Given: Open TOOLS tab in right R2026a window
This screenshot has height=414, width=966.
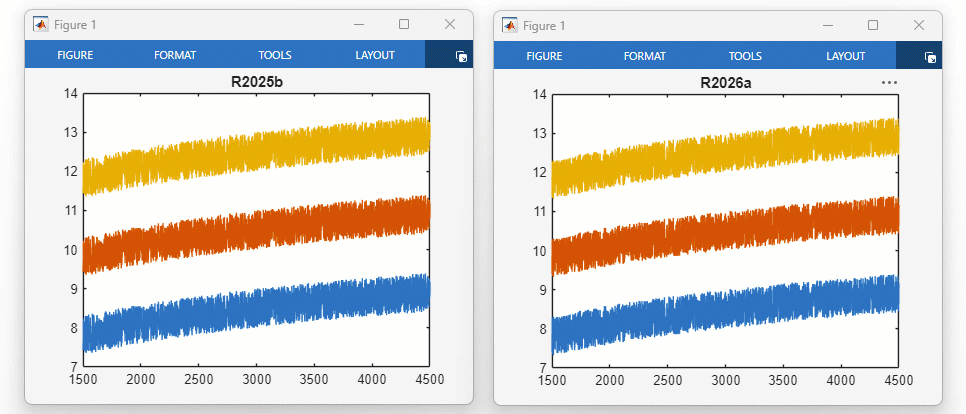Looking at the screenshot, I should 745,56.
